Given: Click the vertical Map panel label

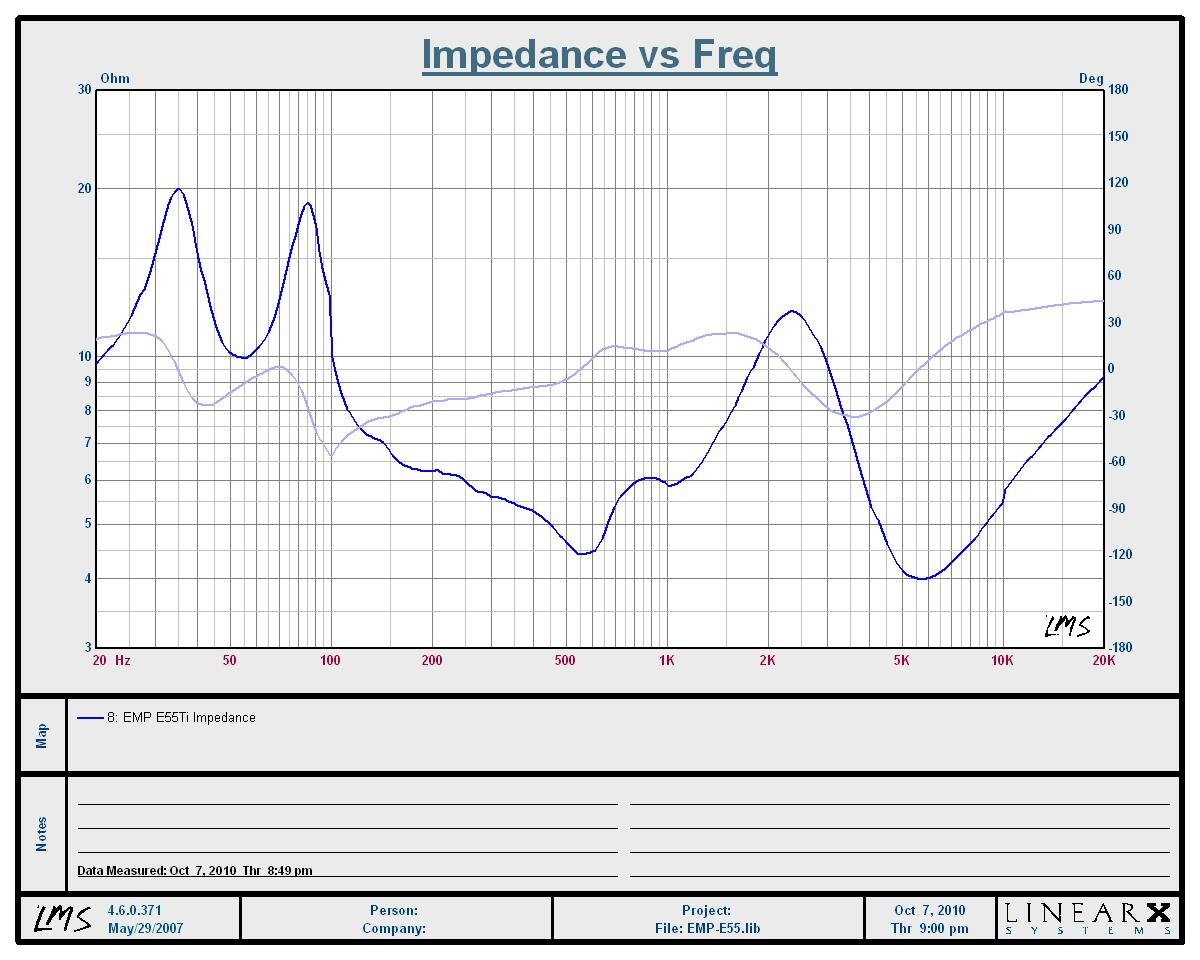Looking at the screenshot, I should [x=42, y=736].
